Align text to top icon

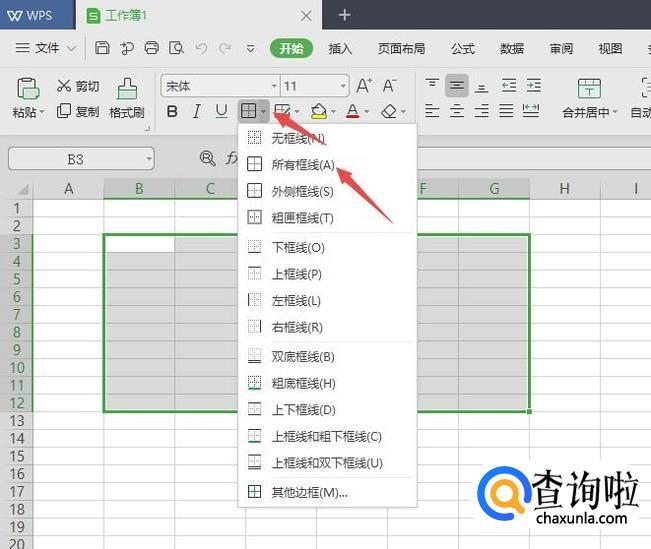[x=432, y=83]
